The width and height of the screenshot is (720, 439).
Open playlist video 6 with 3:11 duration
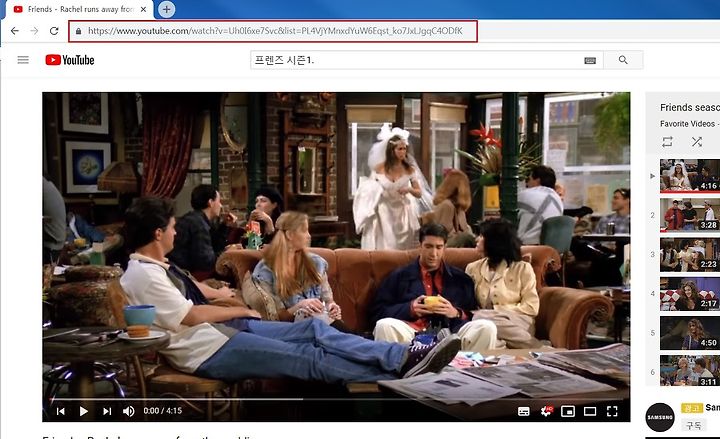[690, 370]
